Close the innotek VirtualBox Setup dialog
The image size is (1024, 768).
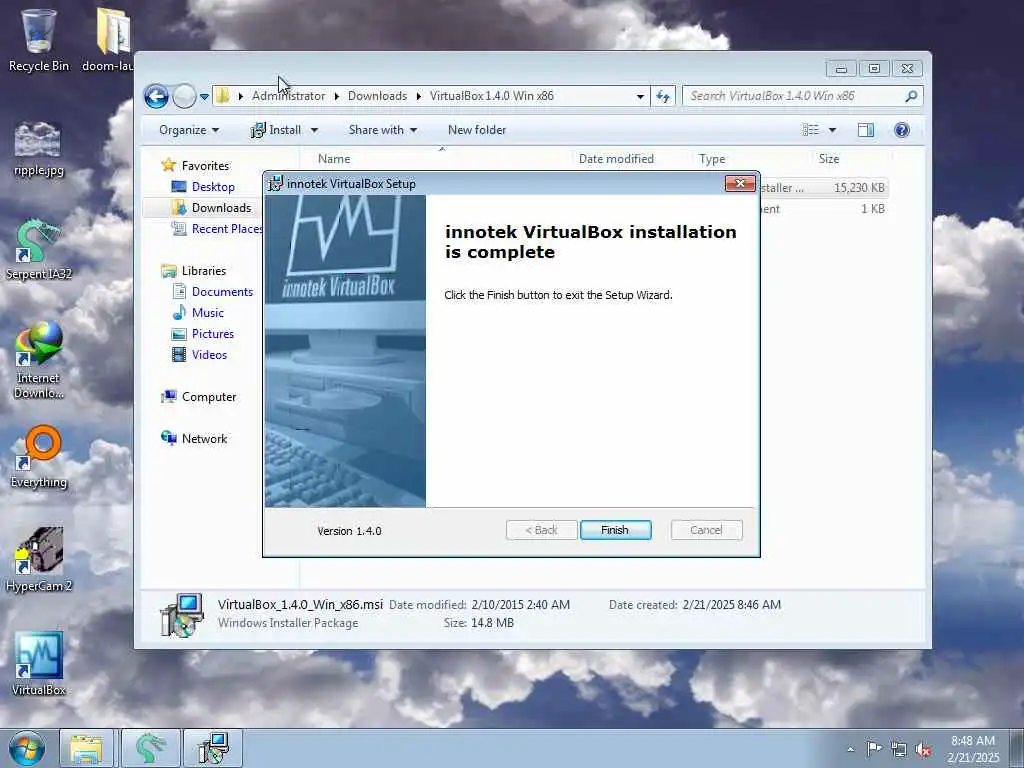point(740,184)
